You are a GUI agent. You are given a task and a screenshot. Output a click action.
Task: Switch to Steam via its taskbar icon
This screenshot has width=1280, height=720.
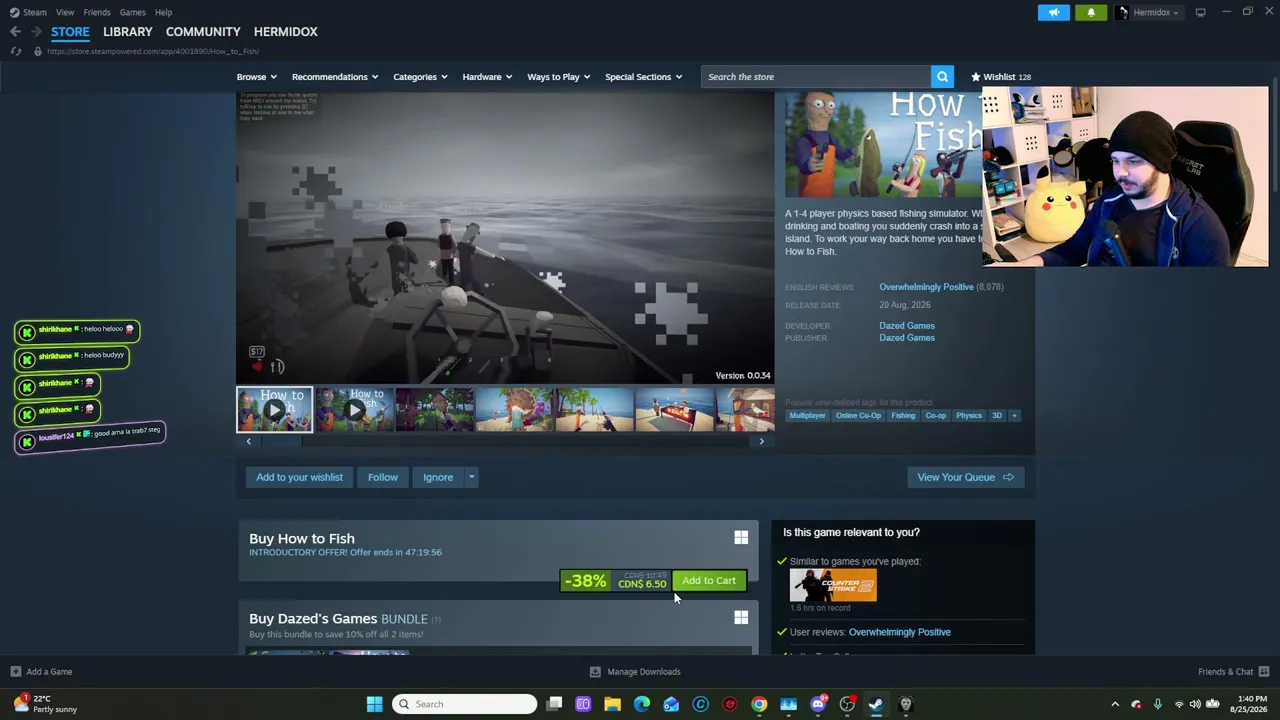(x=876, y=704)
